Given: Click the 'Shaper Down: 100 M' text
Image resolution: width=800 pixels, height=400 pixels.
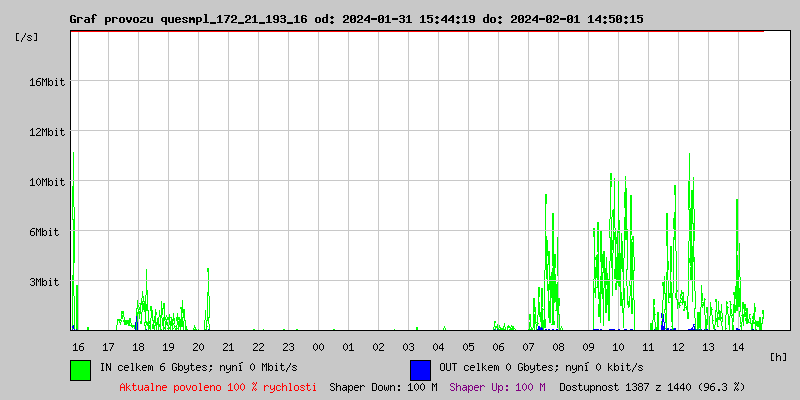Looking at the screenshot, I should (383, 387).
